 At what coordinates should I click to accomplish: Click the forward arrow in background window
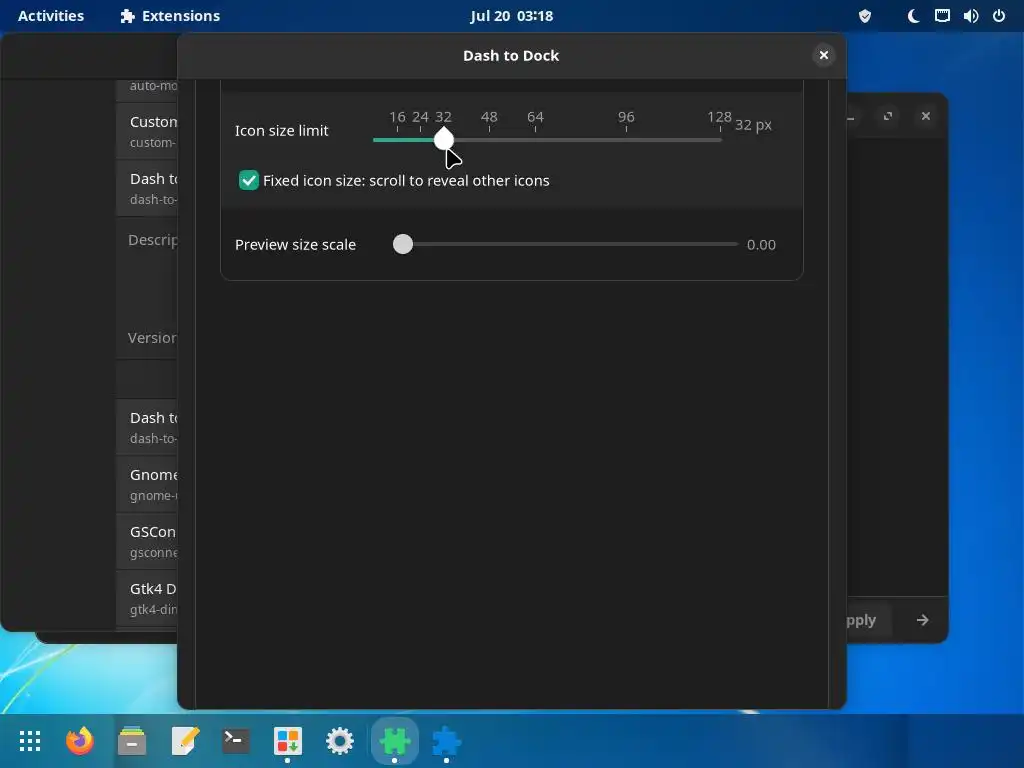tap(922, 620)
